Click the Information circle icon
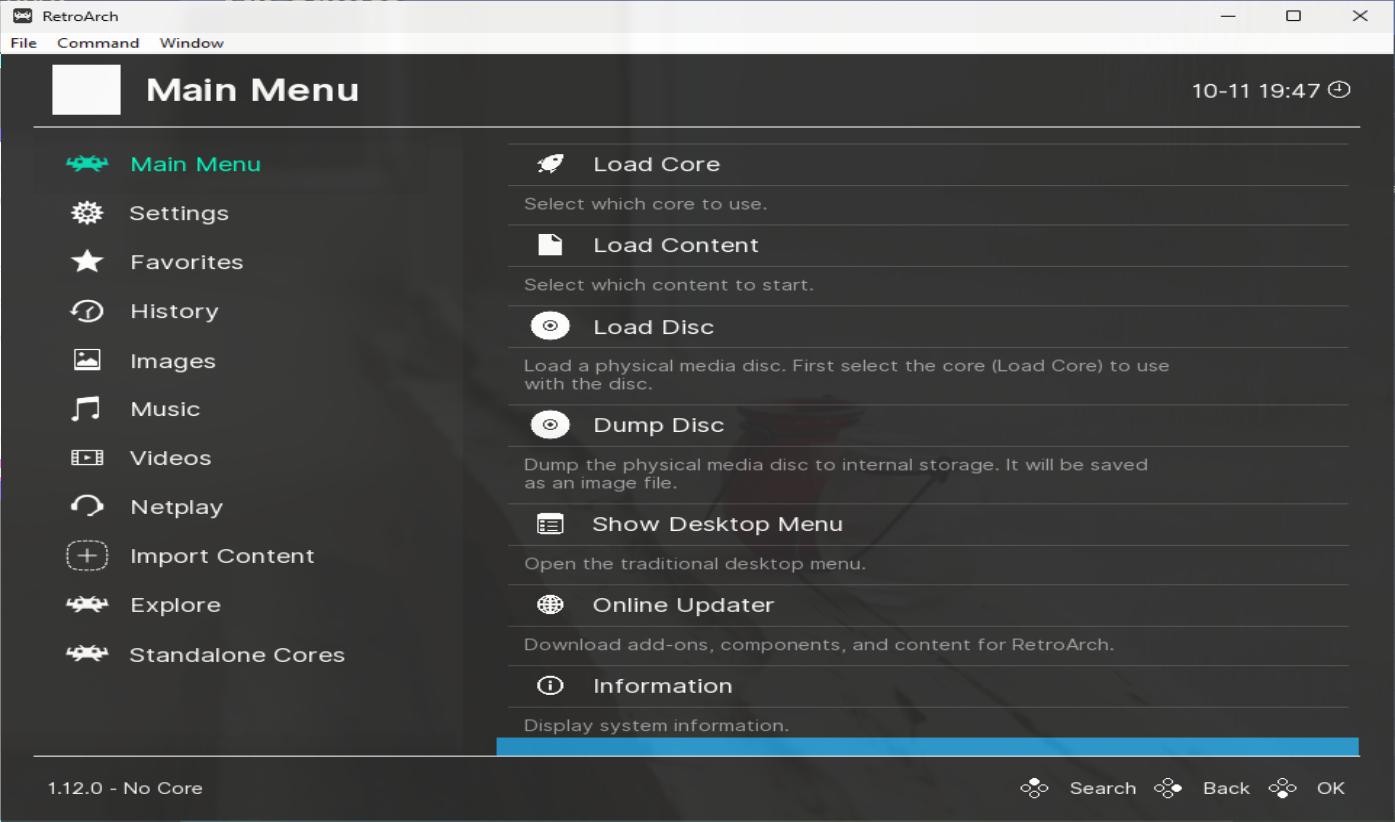Screen dimensions: 1395x822 pos(551,685)
